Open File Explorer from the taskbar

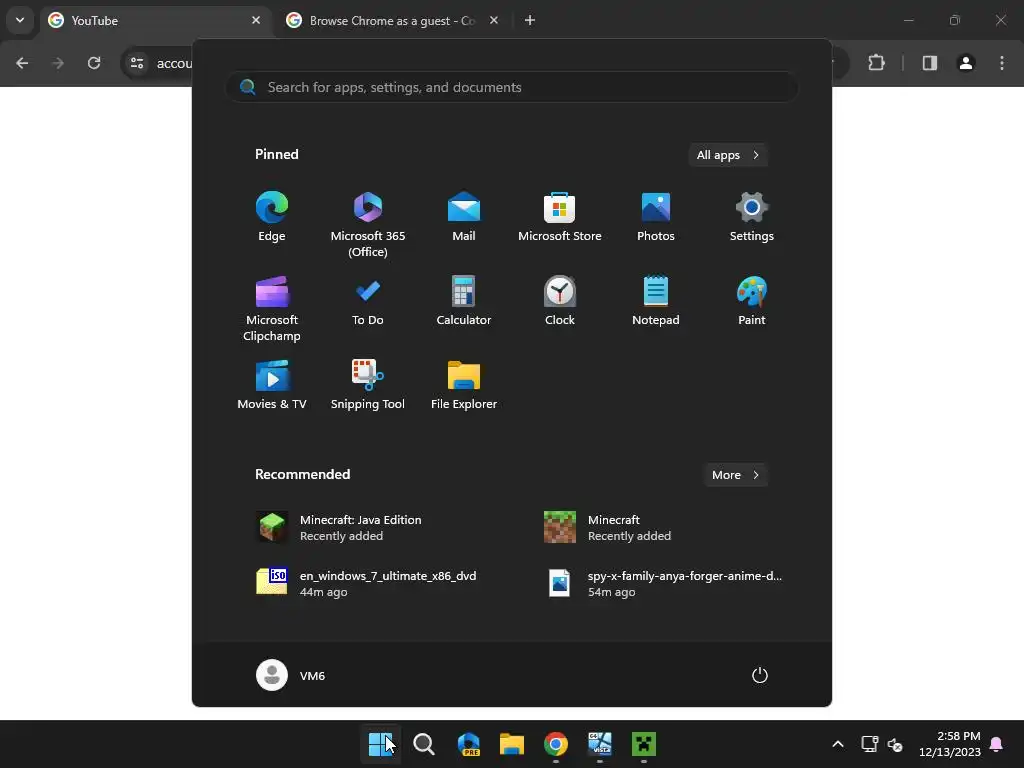512,744
